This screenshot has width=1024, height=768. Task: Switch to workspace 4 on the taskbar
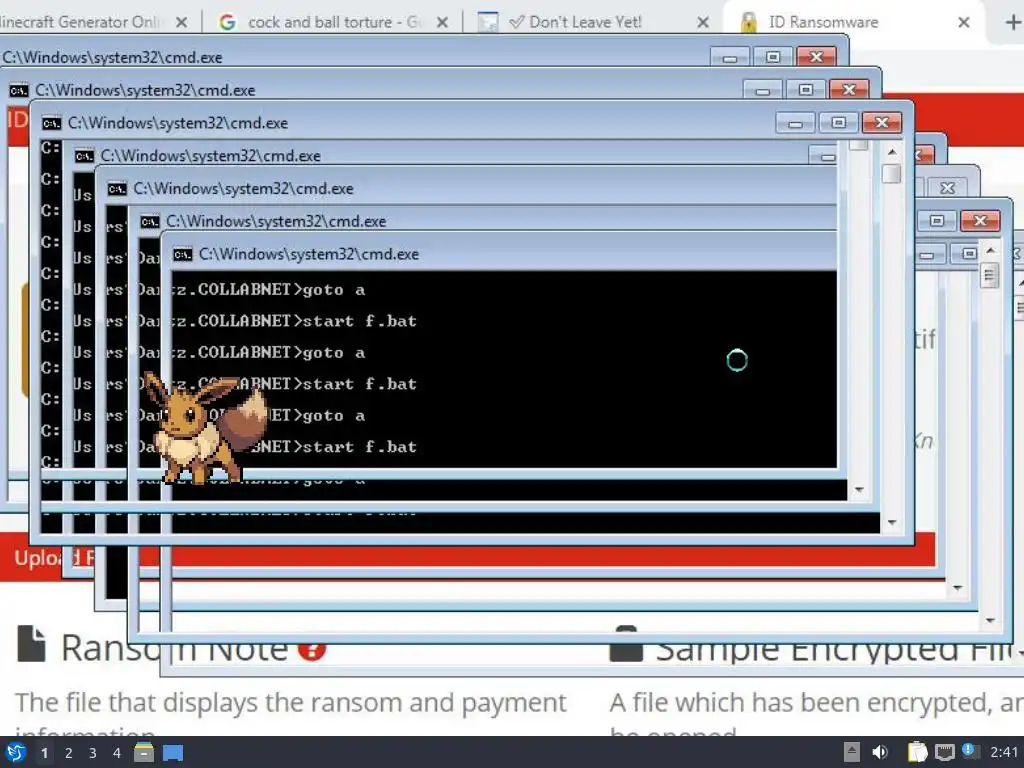point(117,753)
